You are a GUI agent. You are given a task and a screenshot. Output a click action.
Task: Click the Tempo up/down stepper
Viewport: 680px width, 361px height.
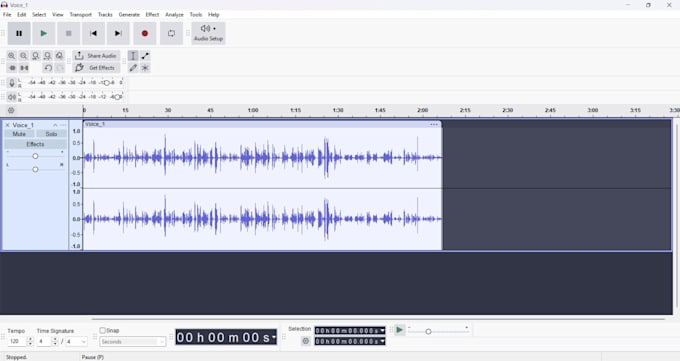[x=30, y=341]
